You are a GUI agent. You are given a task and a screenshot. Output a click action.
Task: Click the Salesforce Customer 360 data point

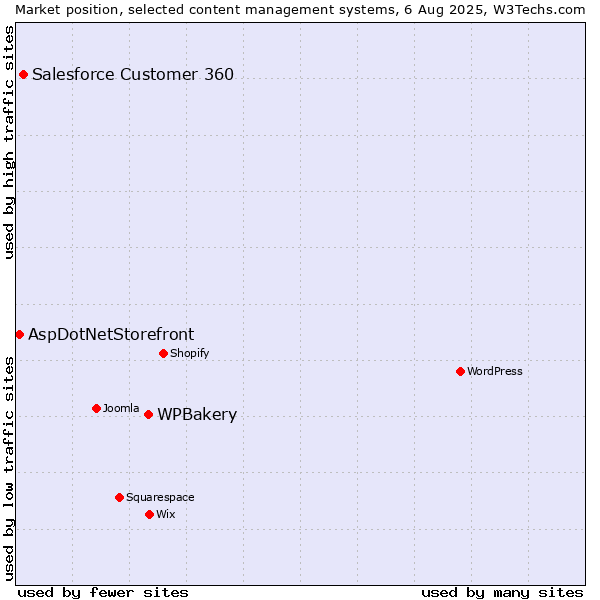[23, 75]
